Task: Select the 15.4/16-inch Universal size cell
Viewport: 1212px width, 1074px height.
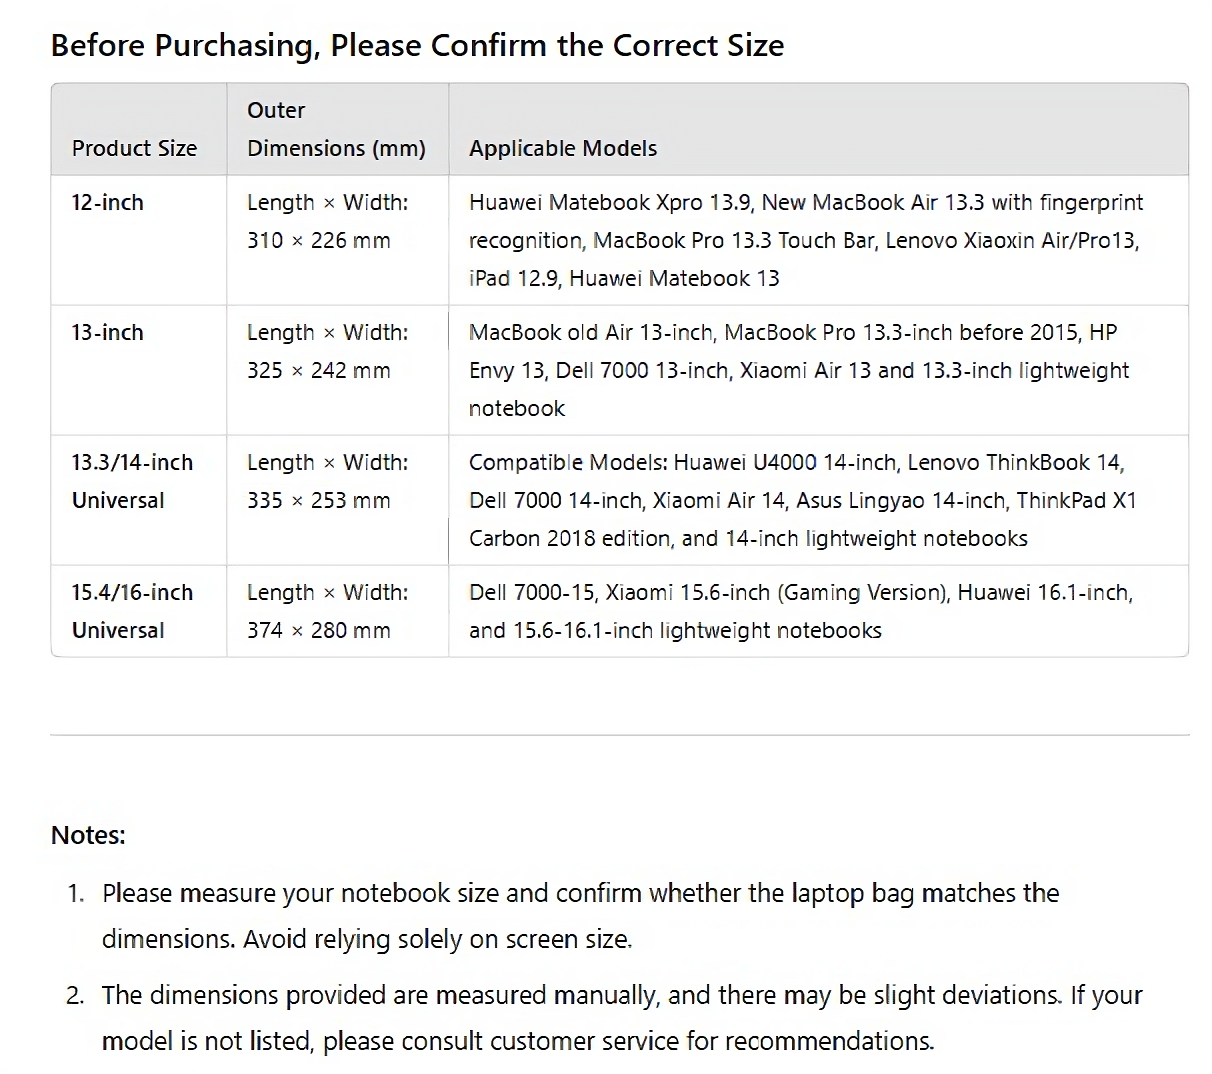Action: coord(131,611)
